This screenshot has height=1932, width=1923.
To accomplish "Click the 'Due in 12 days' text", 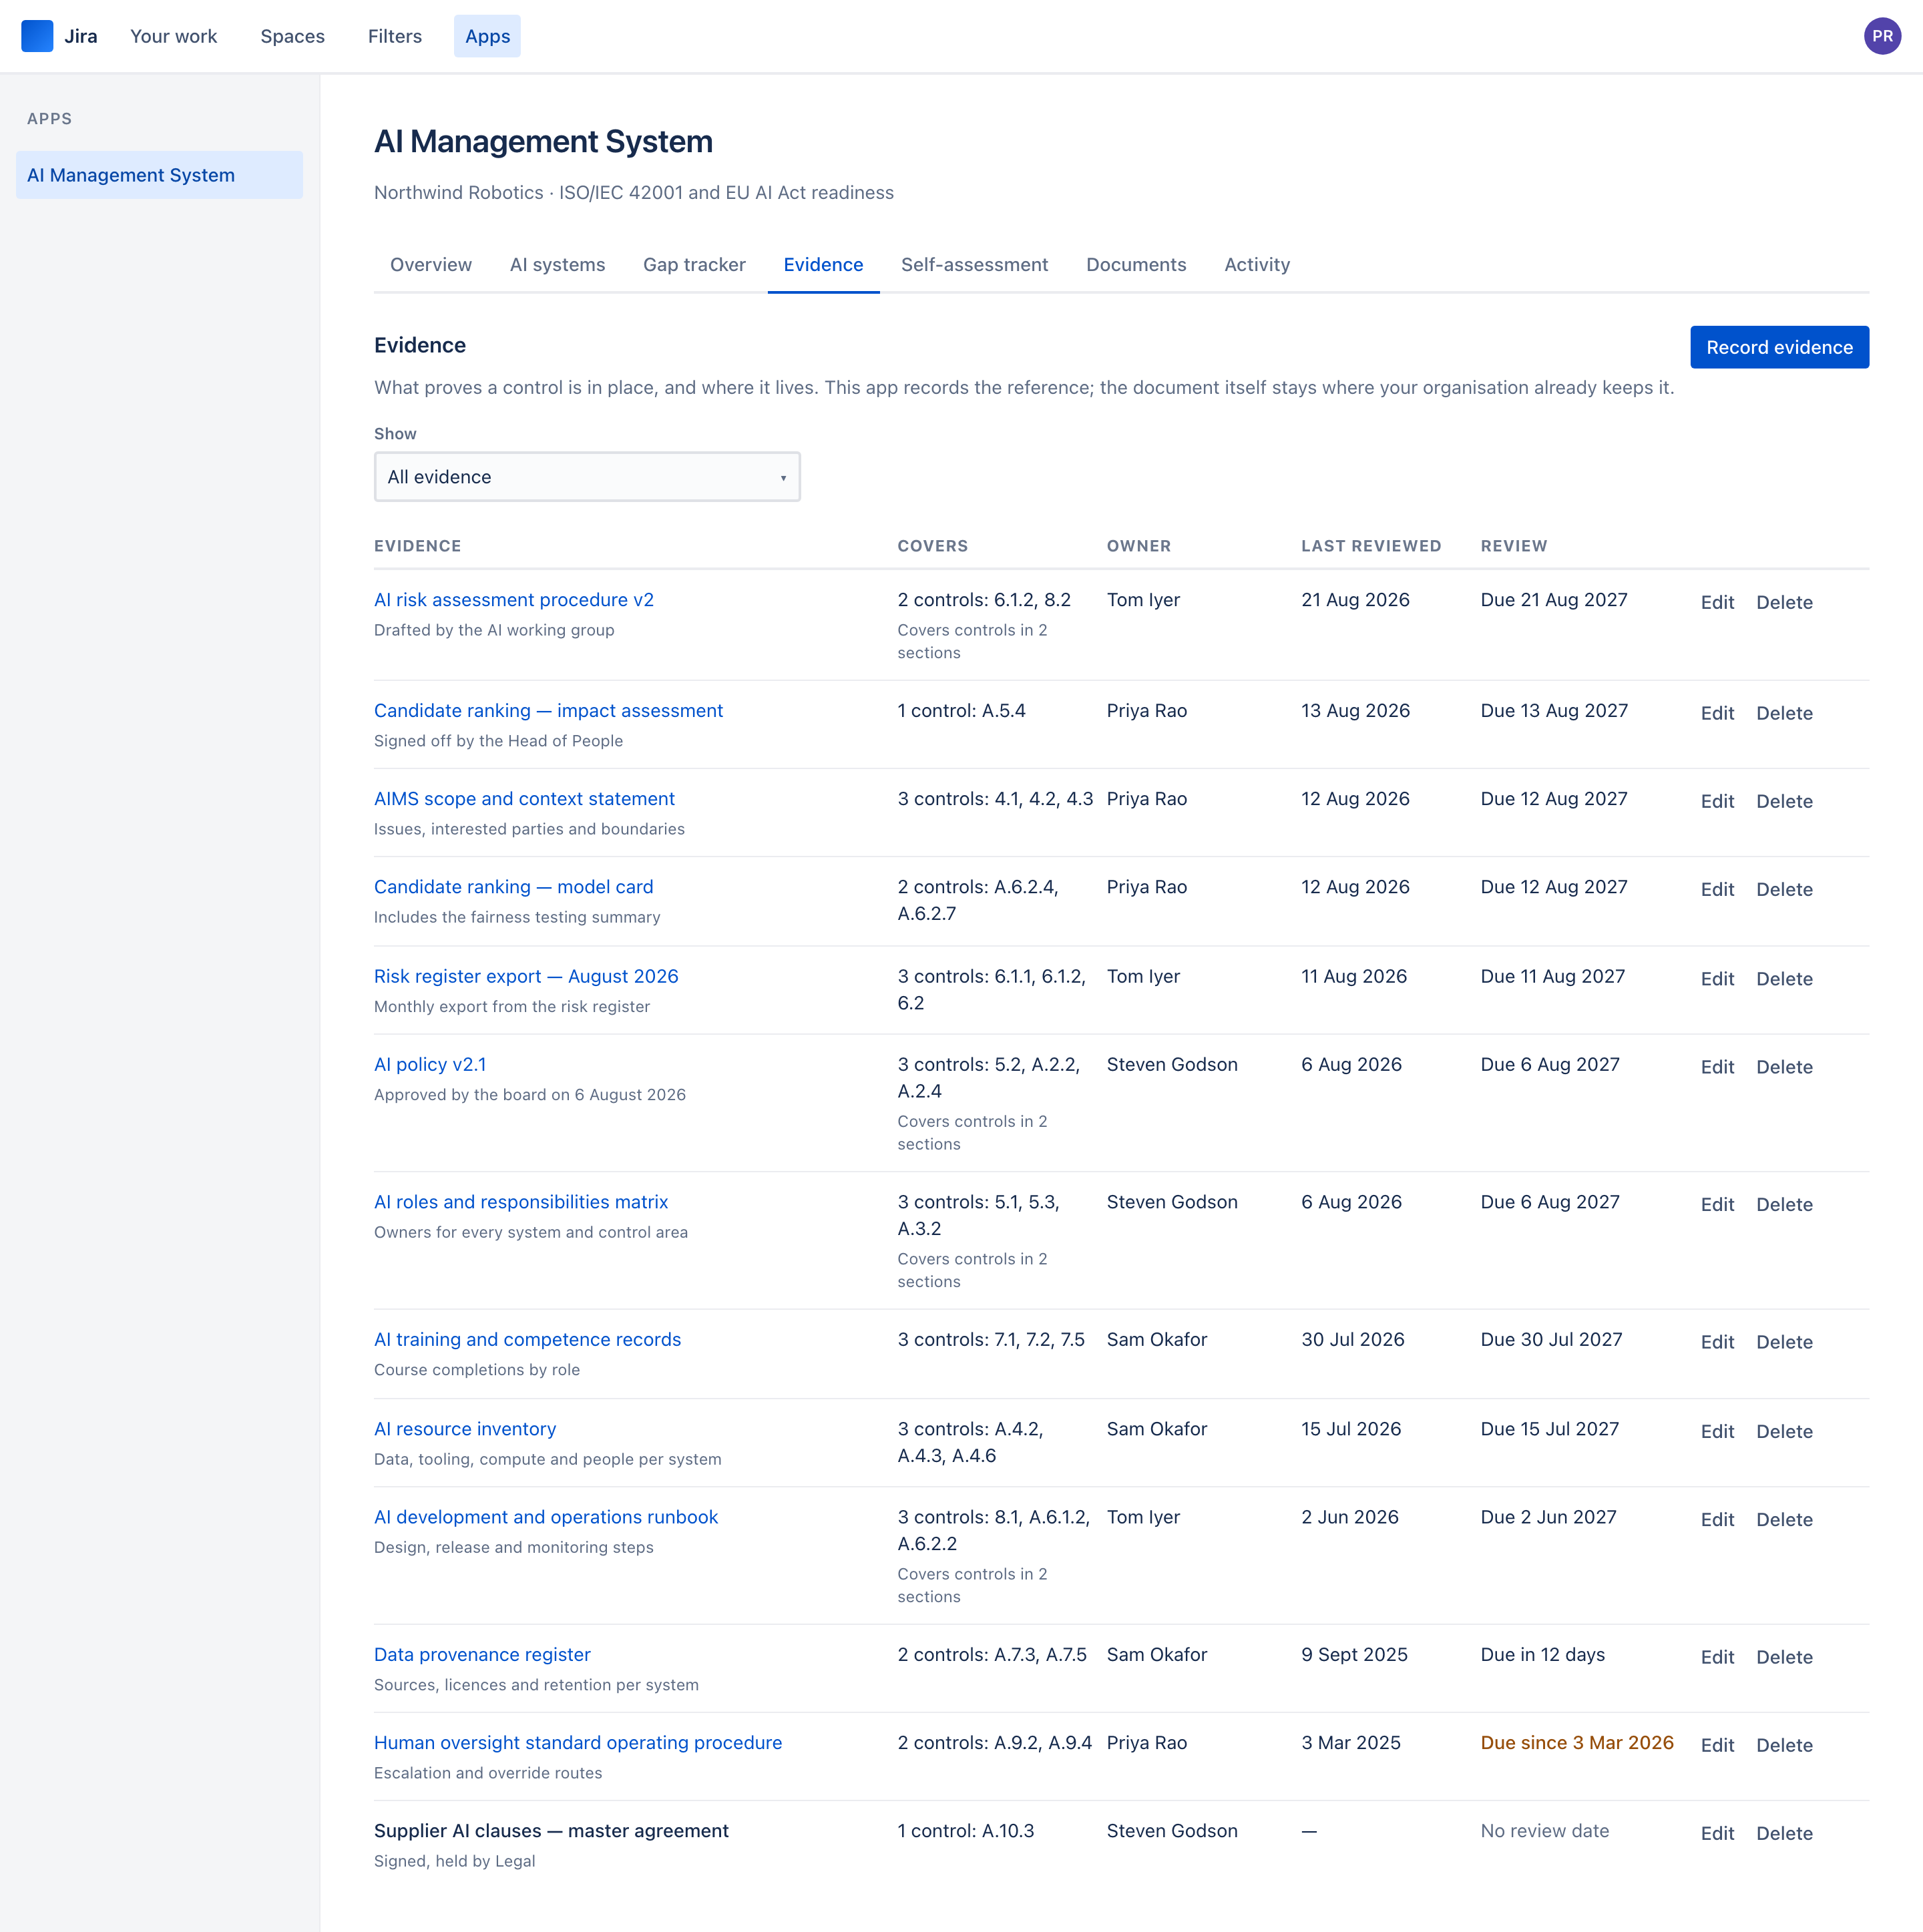I will coord(1543,1654).
